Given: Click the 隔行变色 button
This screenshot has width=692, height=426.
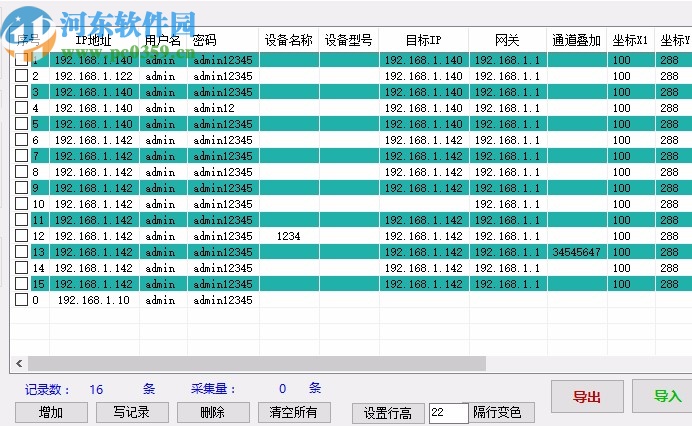Looking at the screenshot, I should 501,412.
